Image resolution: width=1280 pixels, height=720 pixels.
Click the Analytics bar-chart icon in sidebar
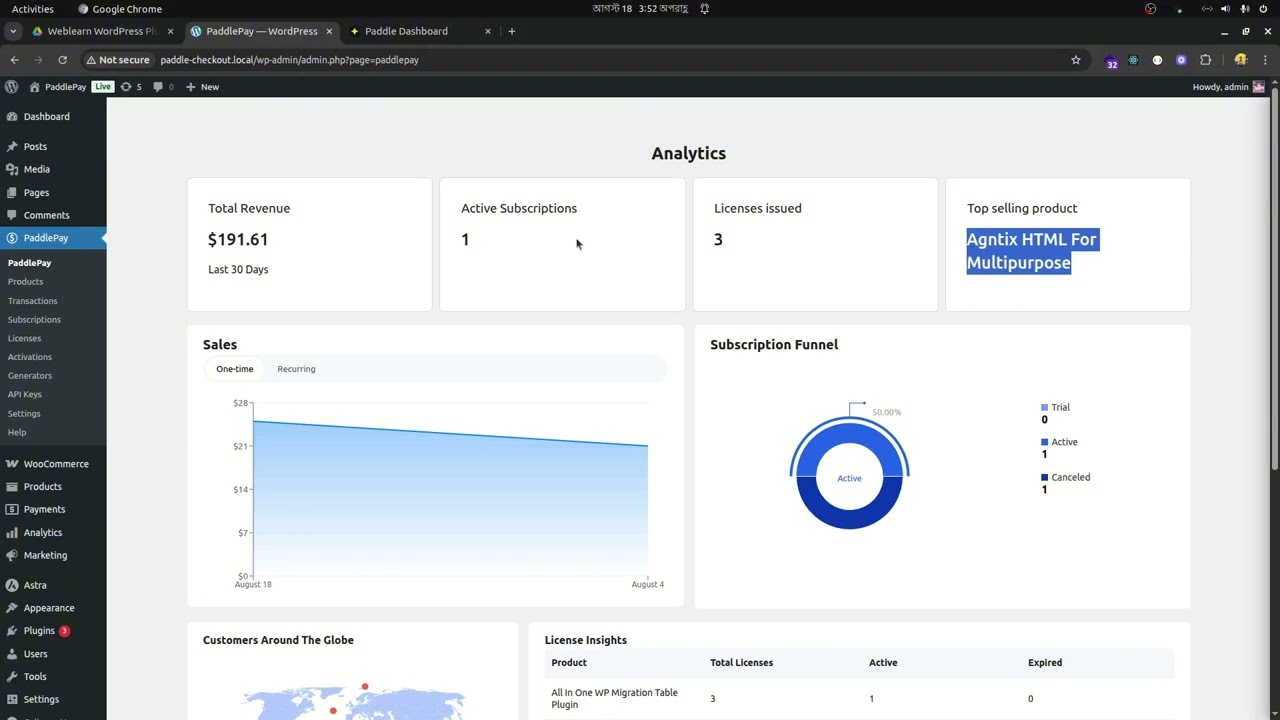pyautogui.click(x=12, y=532)
